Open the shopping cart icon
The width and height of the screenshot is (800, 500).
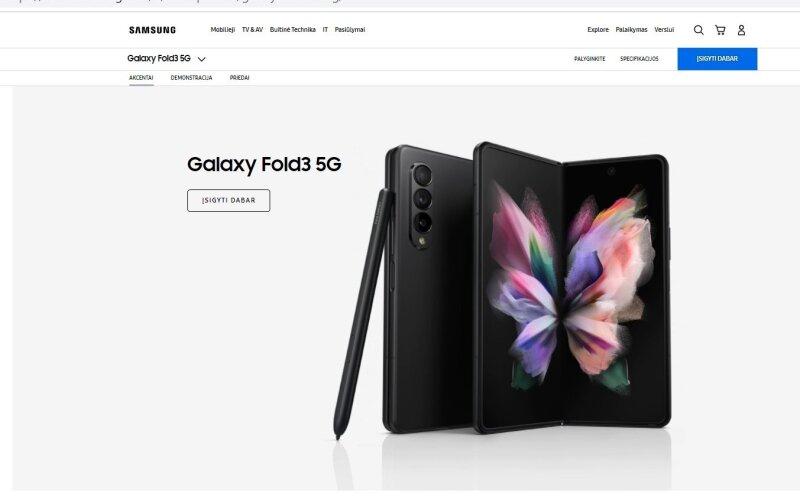pos(720,30)
